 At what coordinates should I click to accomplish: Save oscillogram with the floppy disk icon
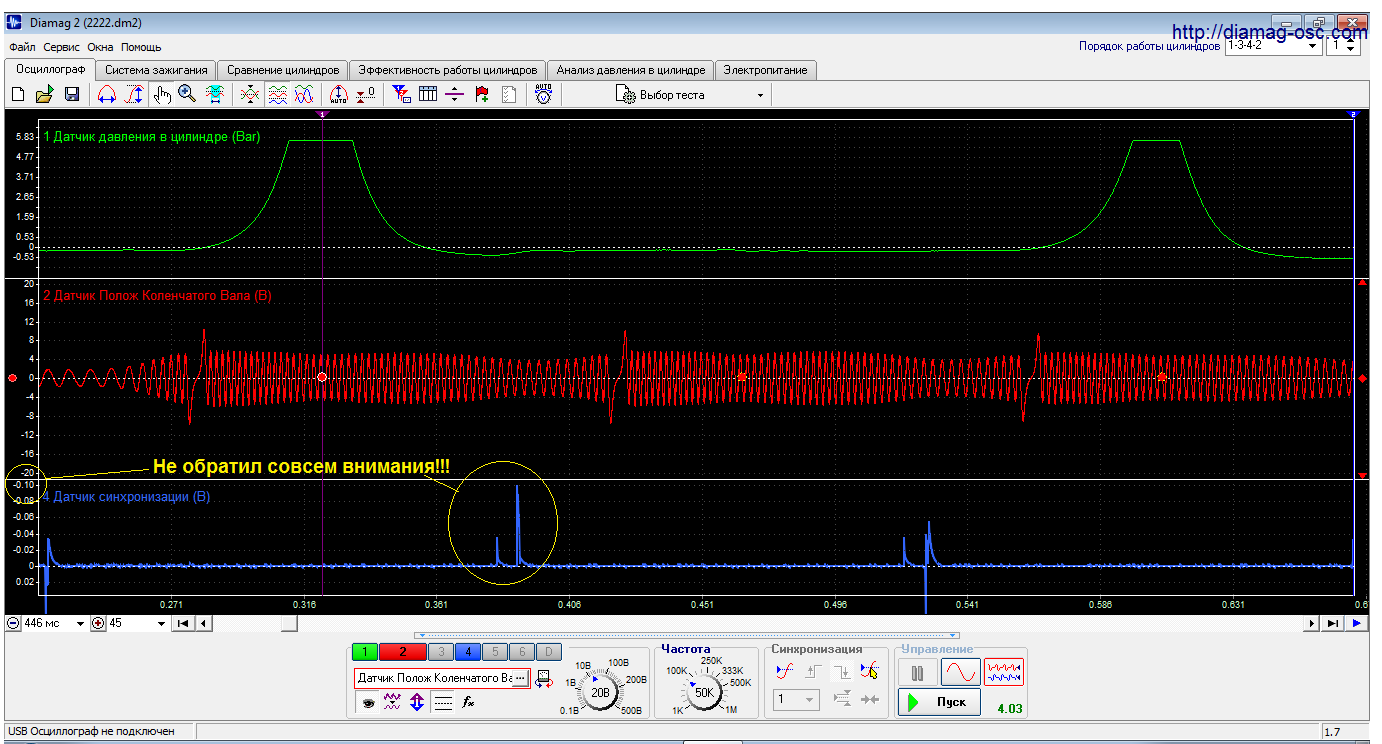(x=72, y=94)
